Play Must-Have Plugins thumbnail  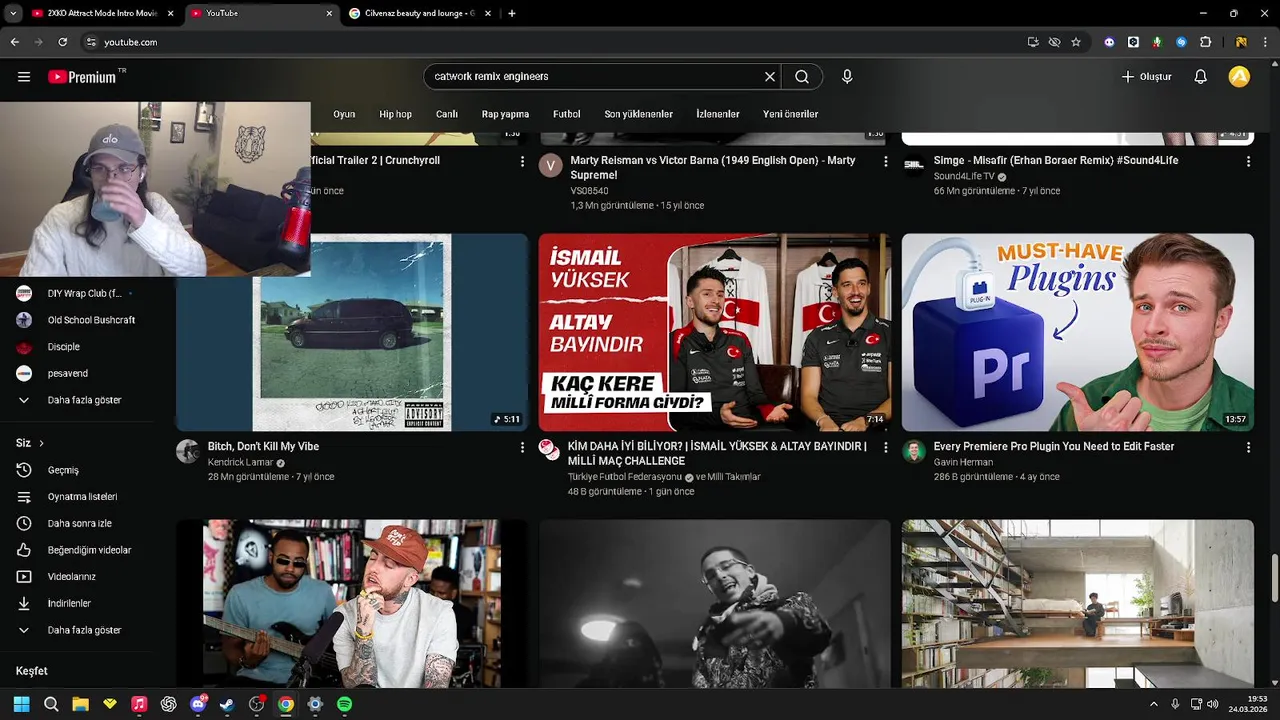[x=1077, y=332]
